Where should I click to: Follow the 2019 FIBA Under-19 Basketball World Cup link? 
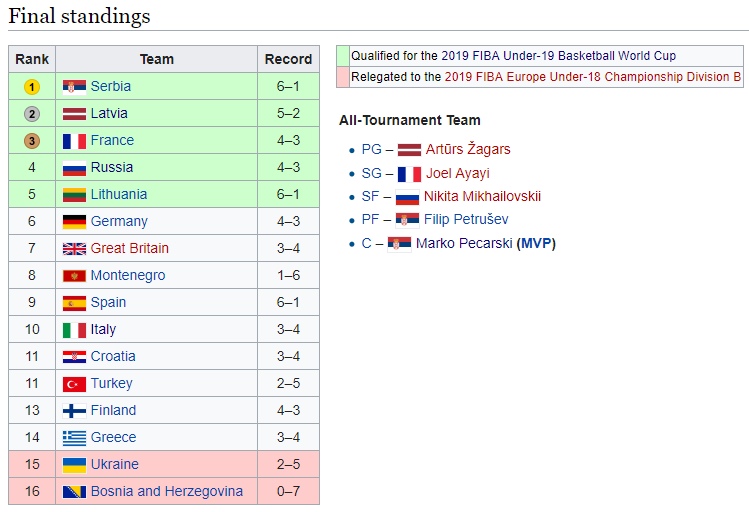572,56
